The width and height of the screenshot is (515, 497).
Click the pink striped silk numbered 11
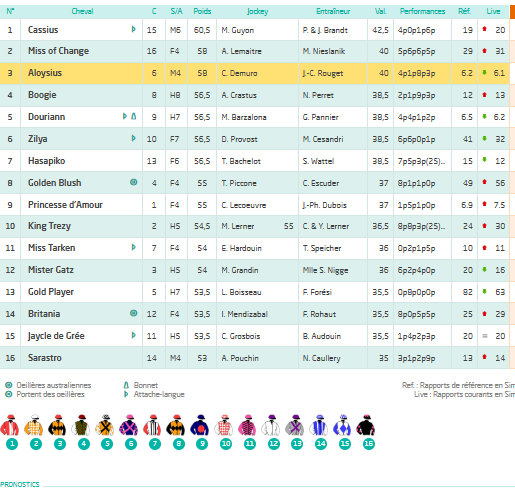pyautogui.click(x=247, y=426)
